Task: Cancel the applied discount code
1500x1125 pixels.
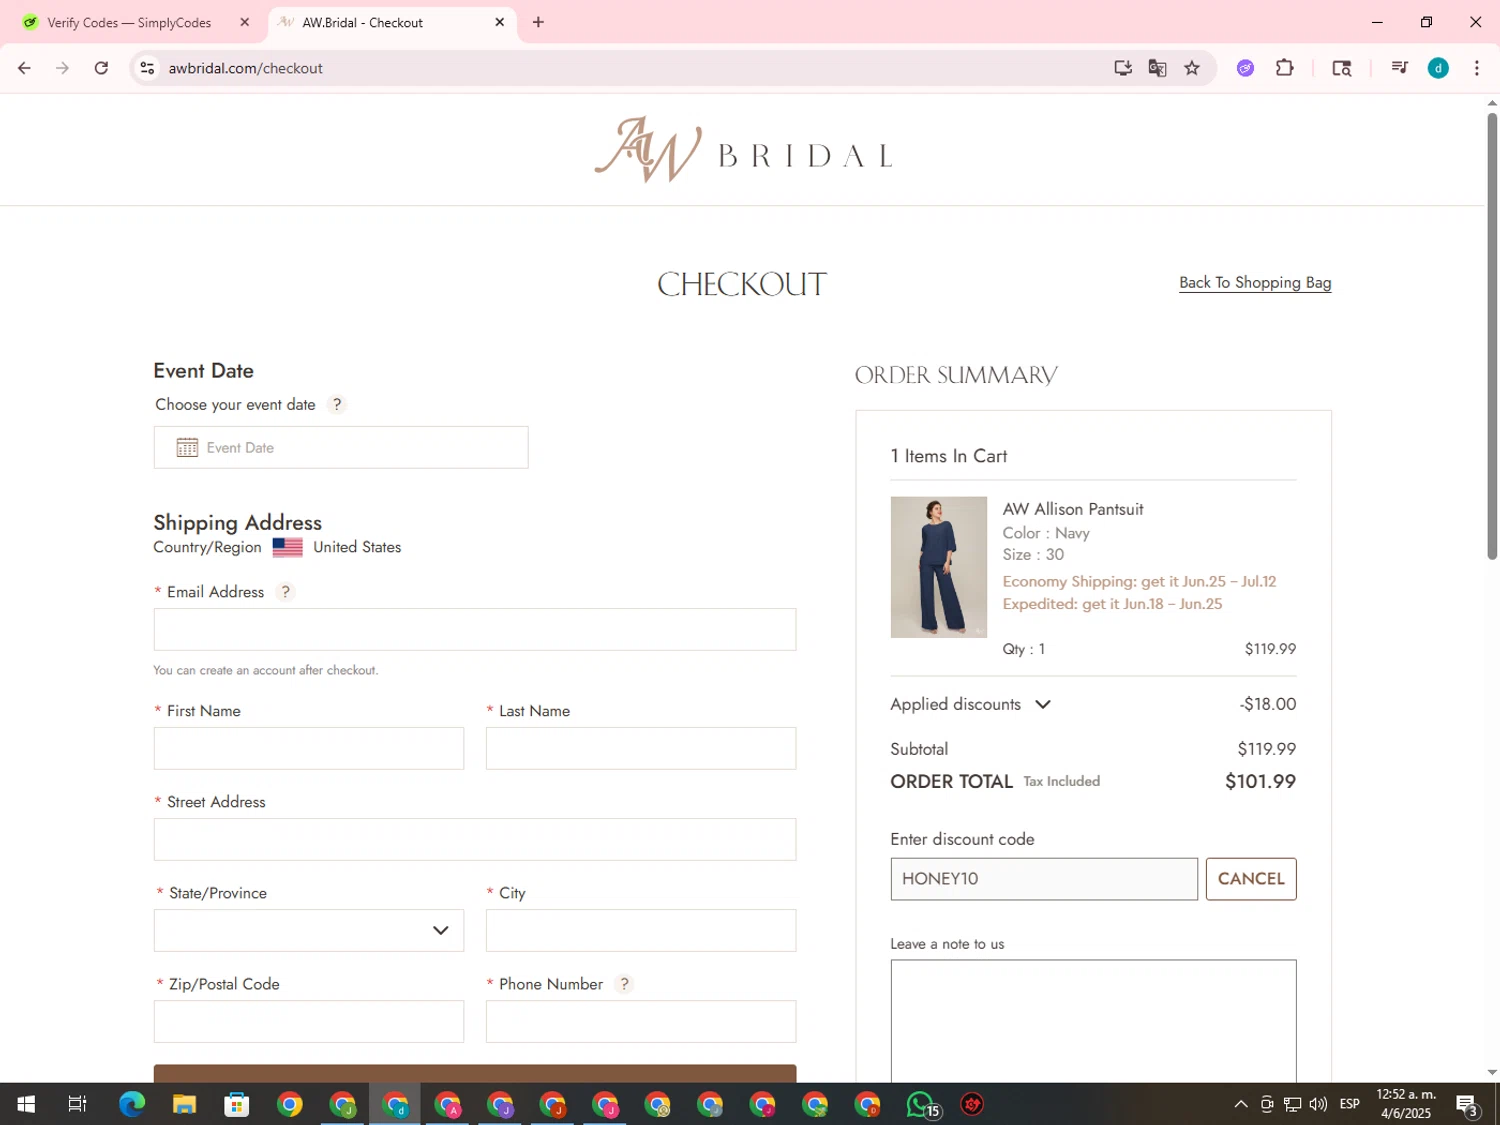Action: point(1251,879)
